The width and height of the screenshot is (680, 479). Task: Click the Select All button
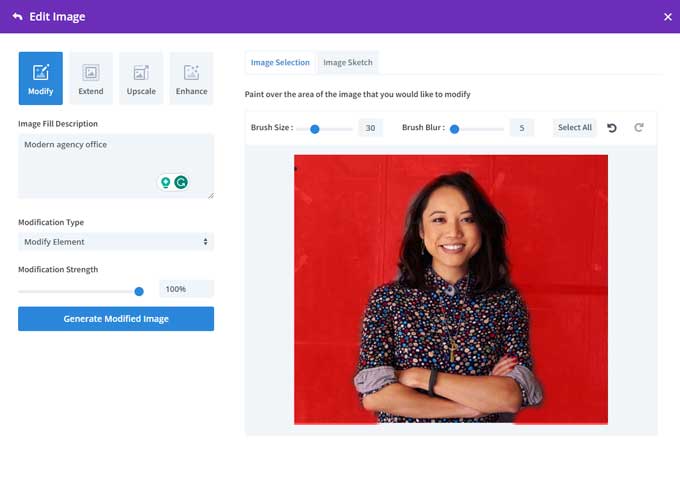(x=575, y=127)
